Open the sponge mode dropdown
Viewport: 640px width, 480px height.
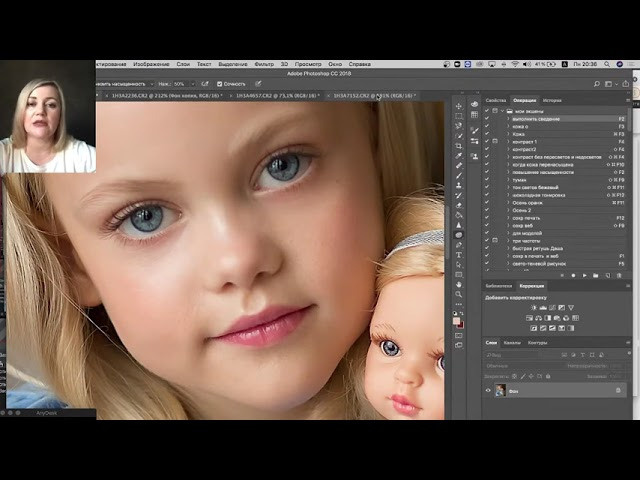pyautogui.click(x=152, y=84)
